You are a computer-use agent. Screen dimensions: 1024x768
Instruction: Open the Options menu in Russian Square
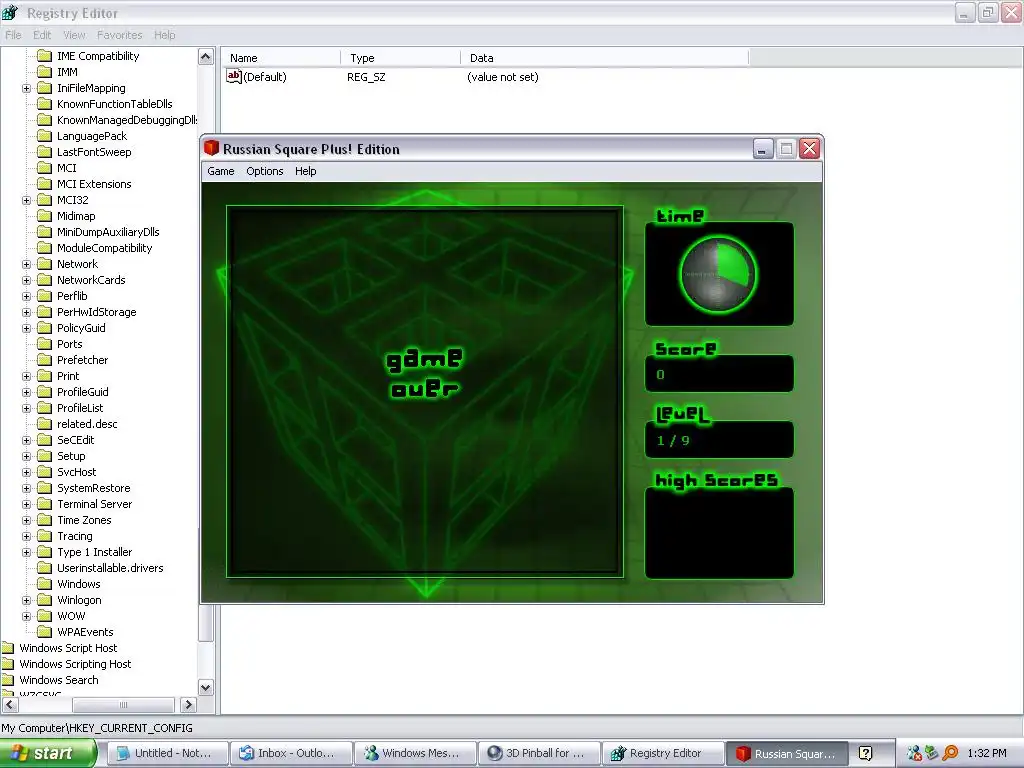point(264,171)
